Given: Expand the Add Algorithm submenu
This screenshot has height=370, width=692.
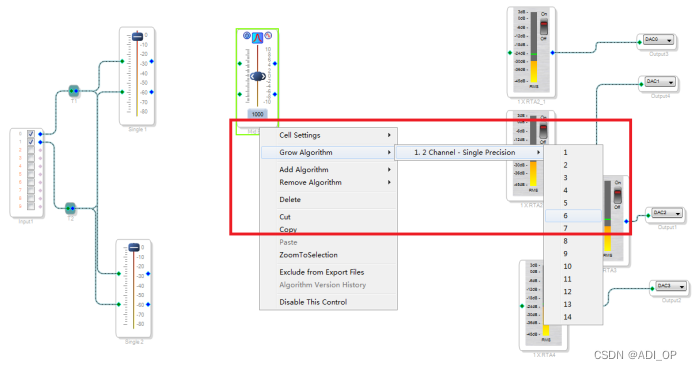Looking at the screenshot, I should [x=328, y=170].
